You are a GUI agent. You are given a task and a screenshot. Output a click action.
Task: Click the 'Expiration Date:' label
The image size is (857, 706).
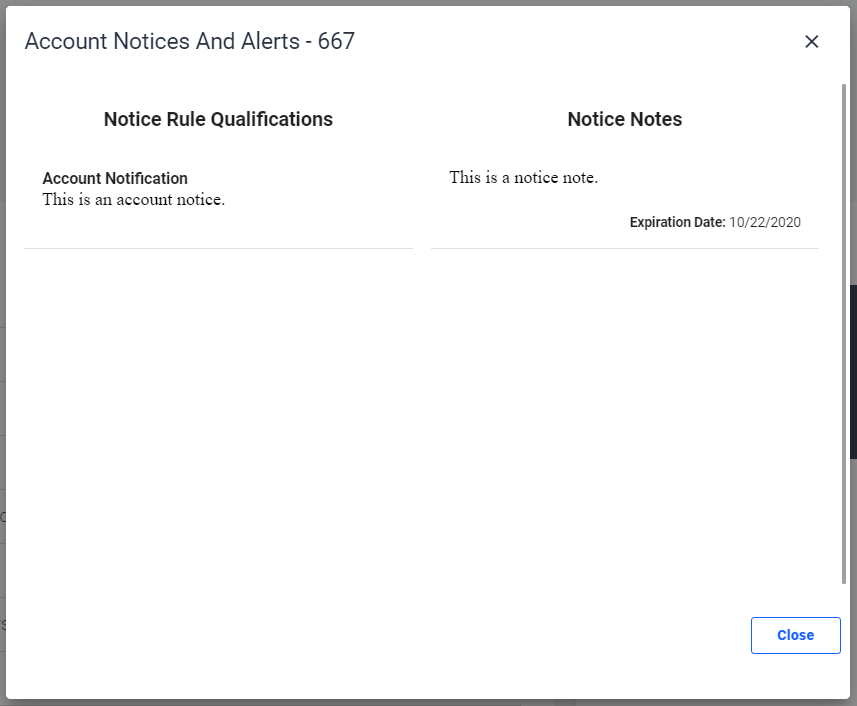click(677, 222)
